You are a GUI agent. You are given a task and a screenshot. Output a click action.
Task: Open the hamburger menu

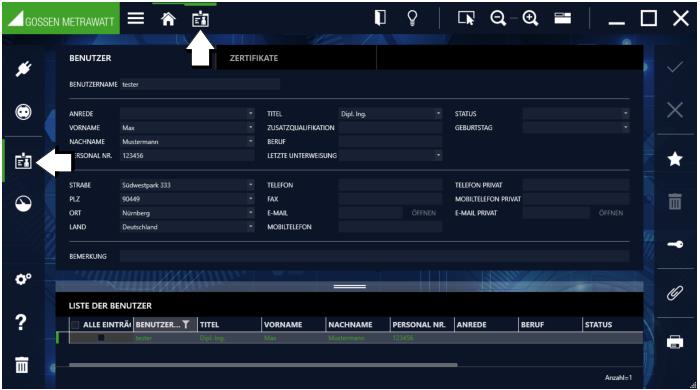[136, 19]
